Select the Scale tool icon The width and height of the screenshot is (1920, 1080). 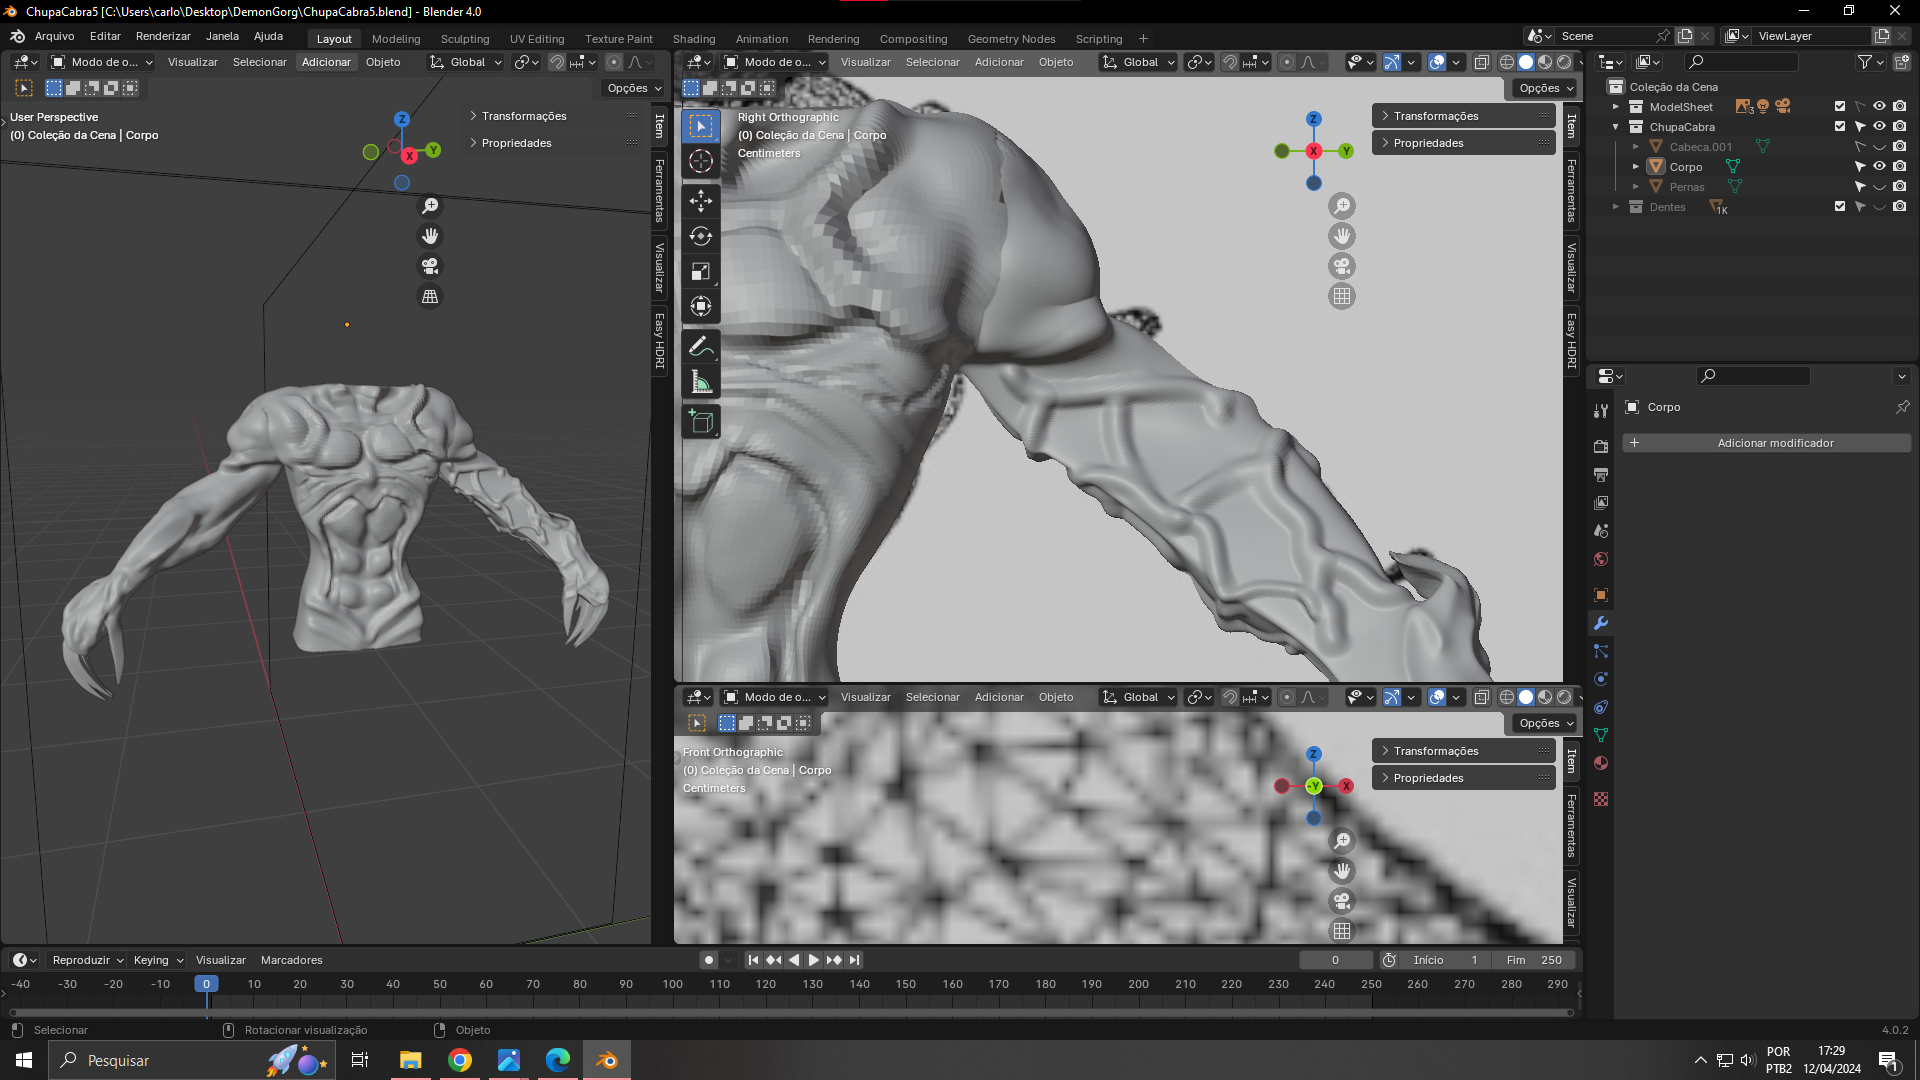pos(701,271)
